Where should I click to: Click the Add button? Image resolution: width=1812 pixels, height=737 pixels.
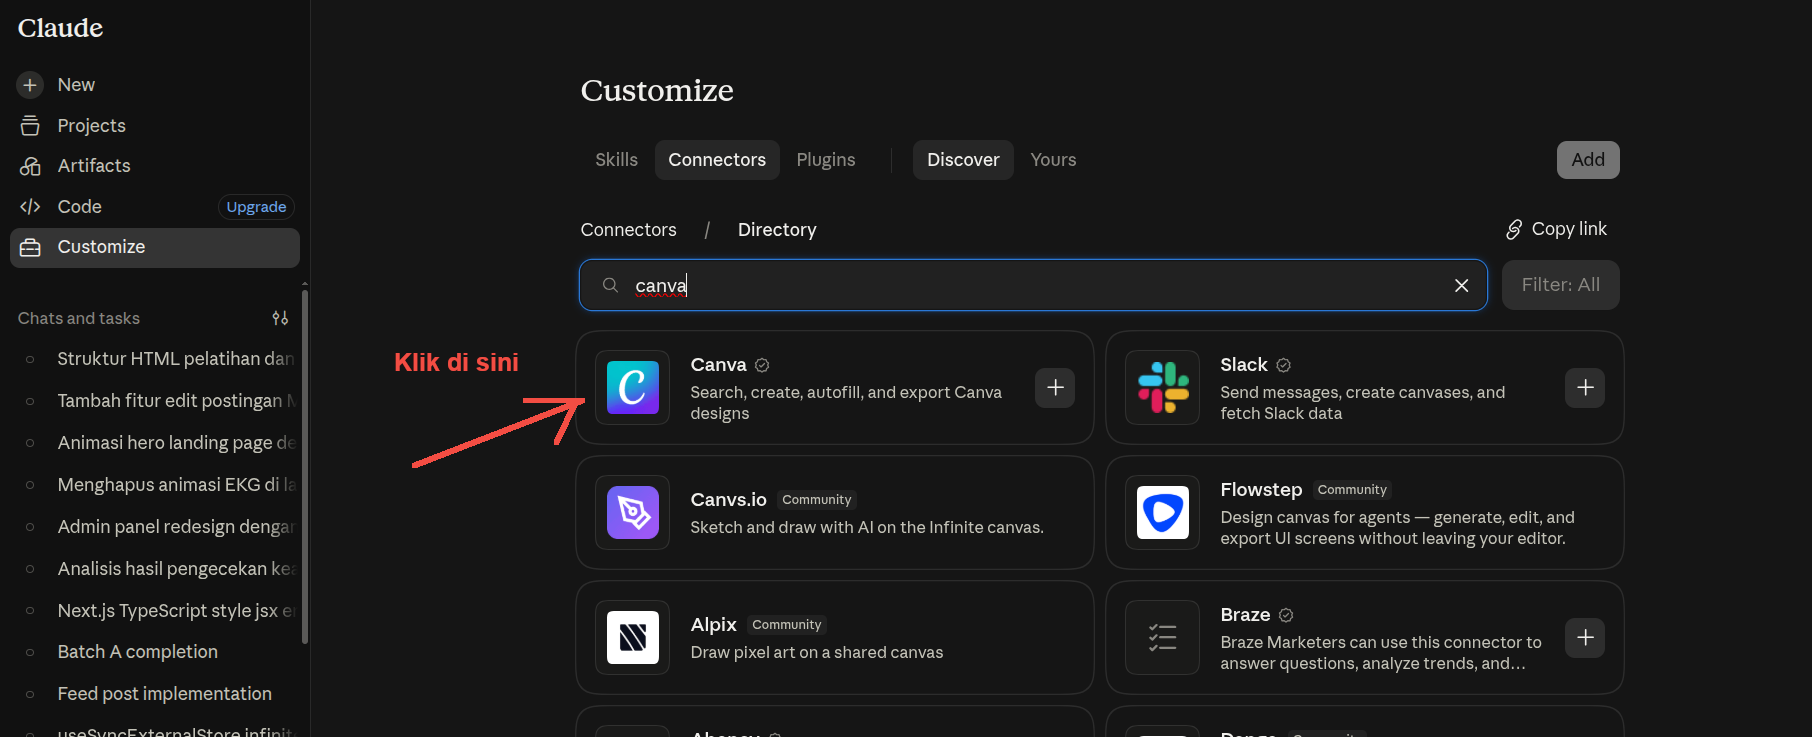1588,160
